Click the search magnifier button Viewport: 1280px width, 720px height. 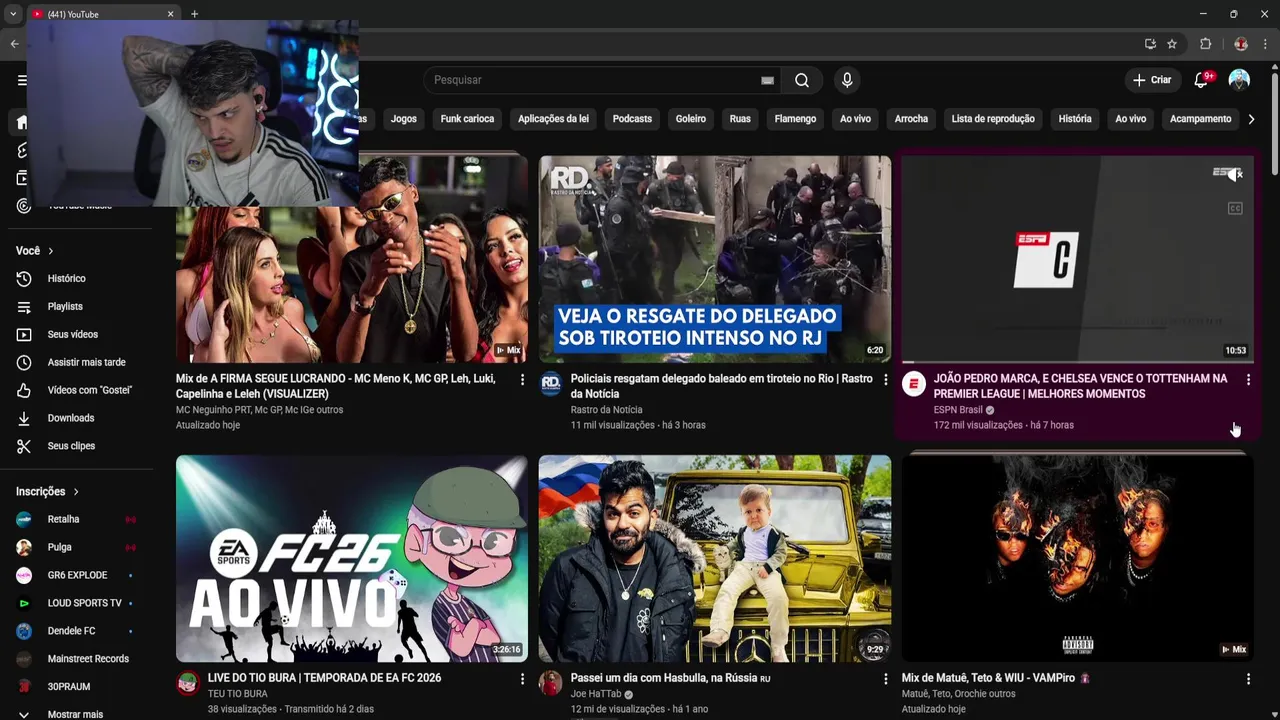coord(802,80)
